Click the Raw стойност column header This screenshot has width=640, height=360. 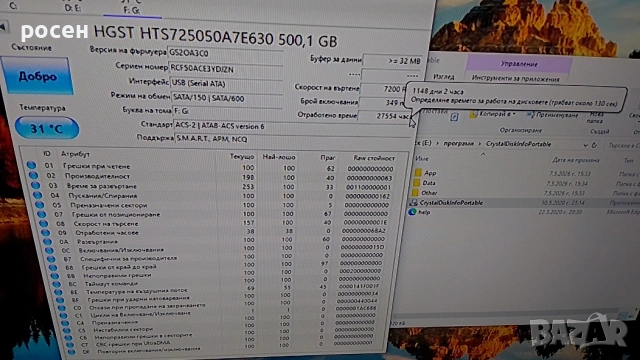(x=374, y=158)
